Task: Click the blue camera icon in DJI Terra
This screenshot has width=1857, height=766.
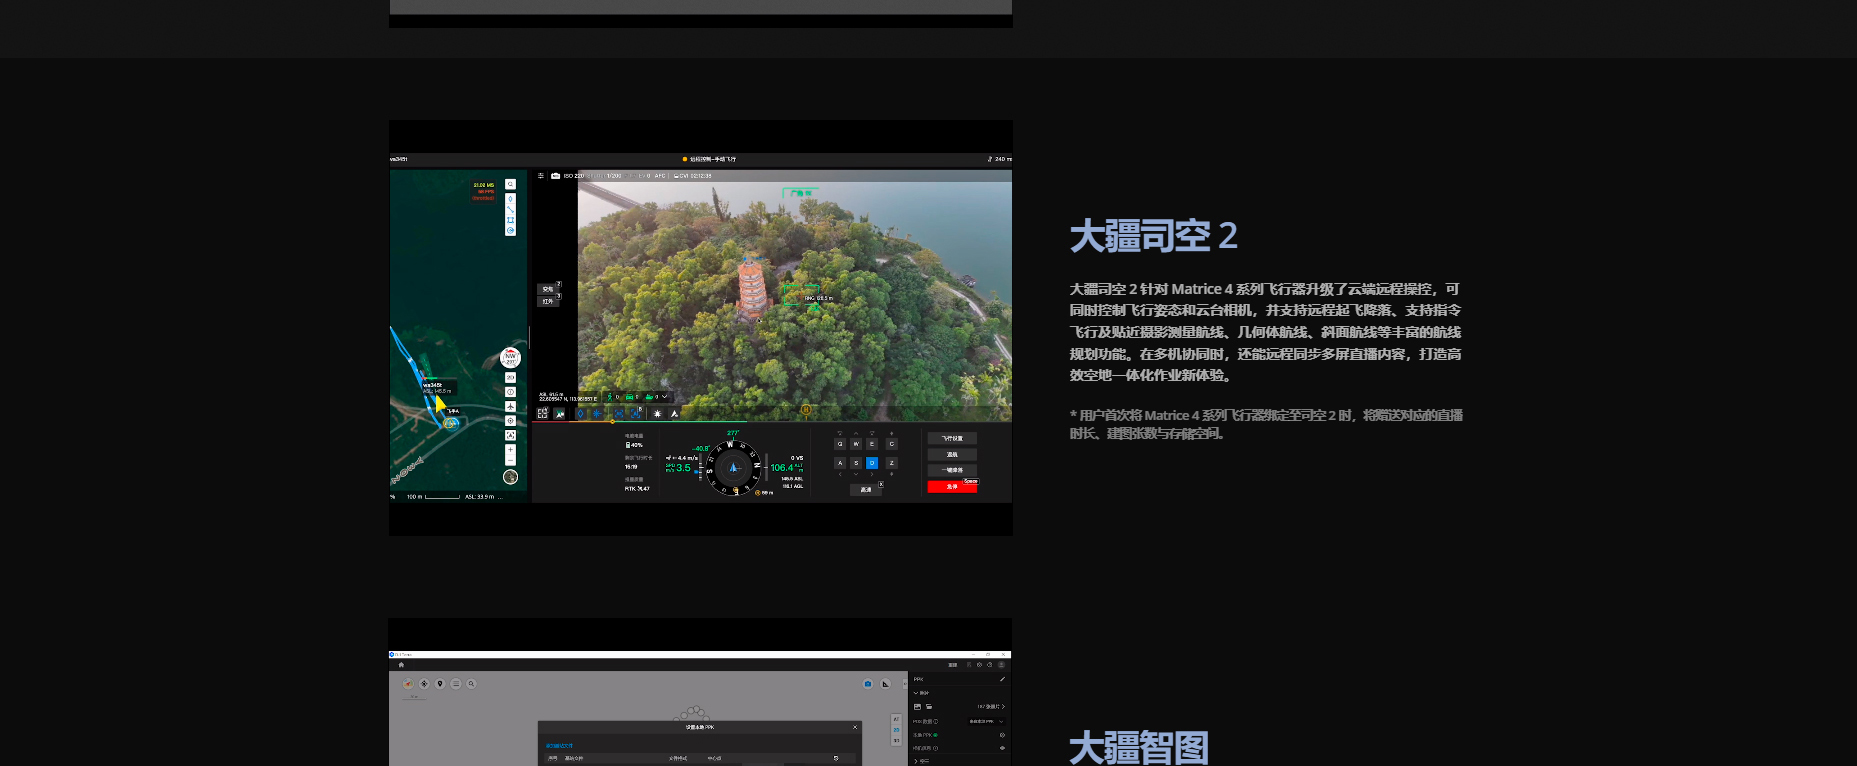Action: pos(868,684)
